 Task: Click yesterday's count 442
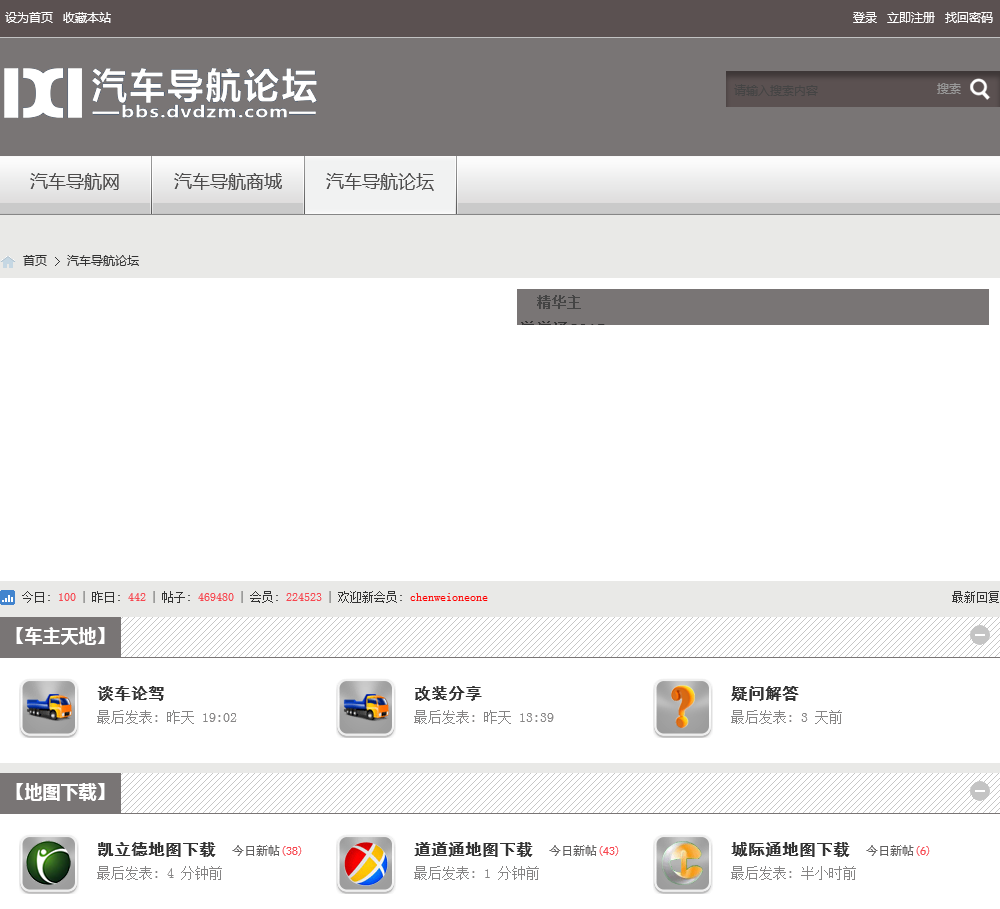137,598
